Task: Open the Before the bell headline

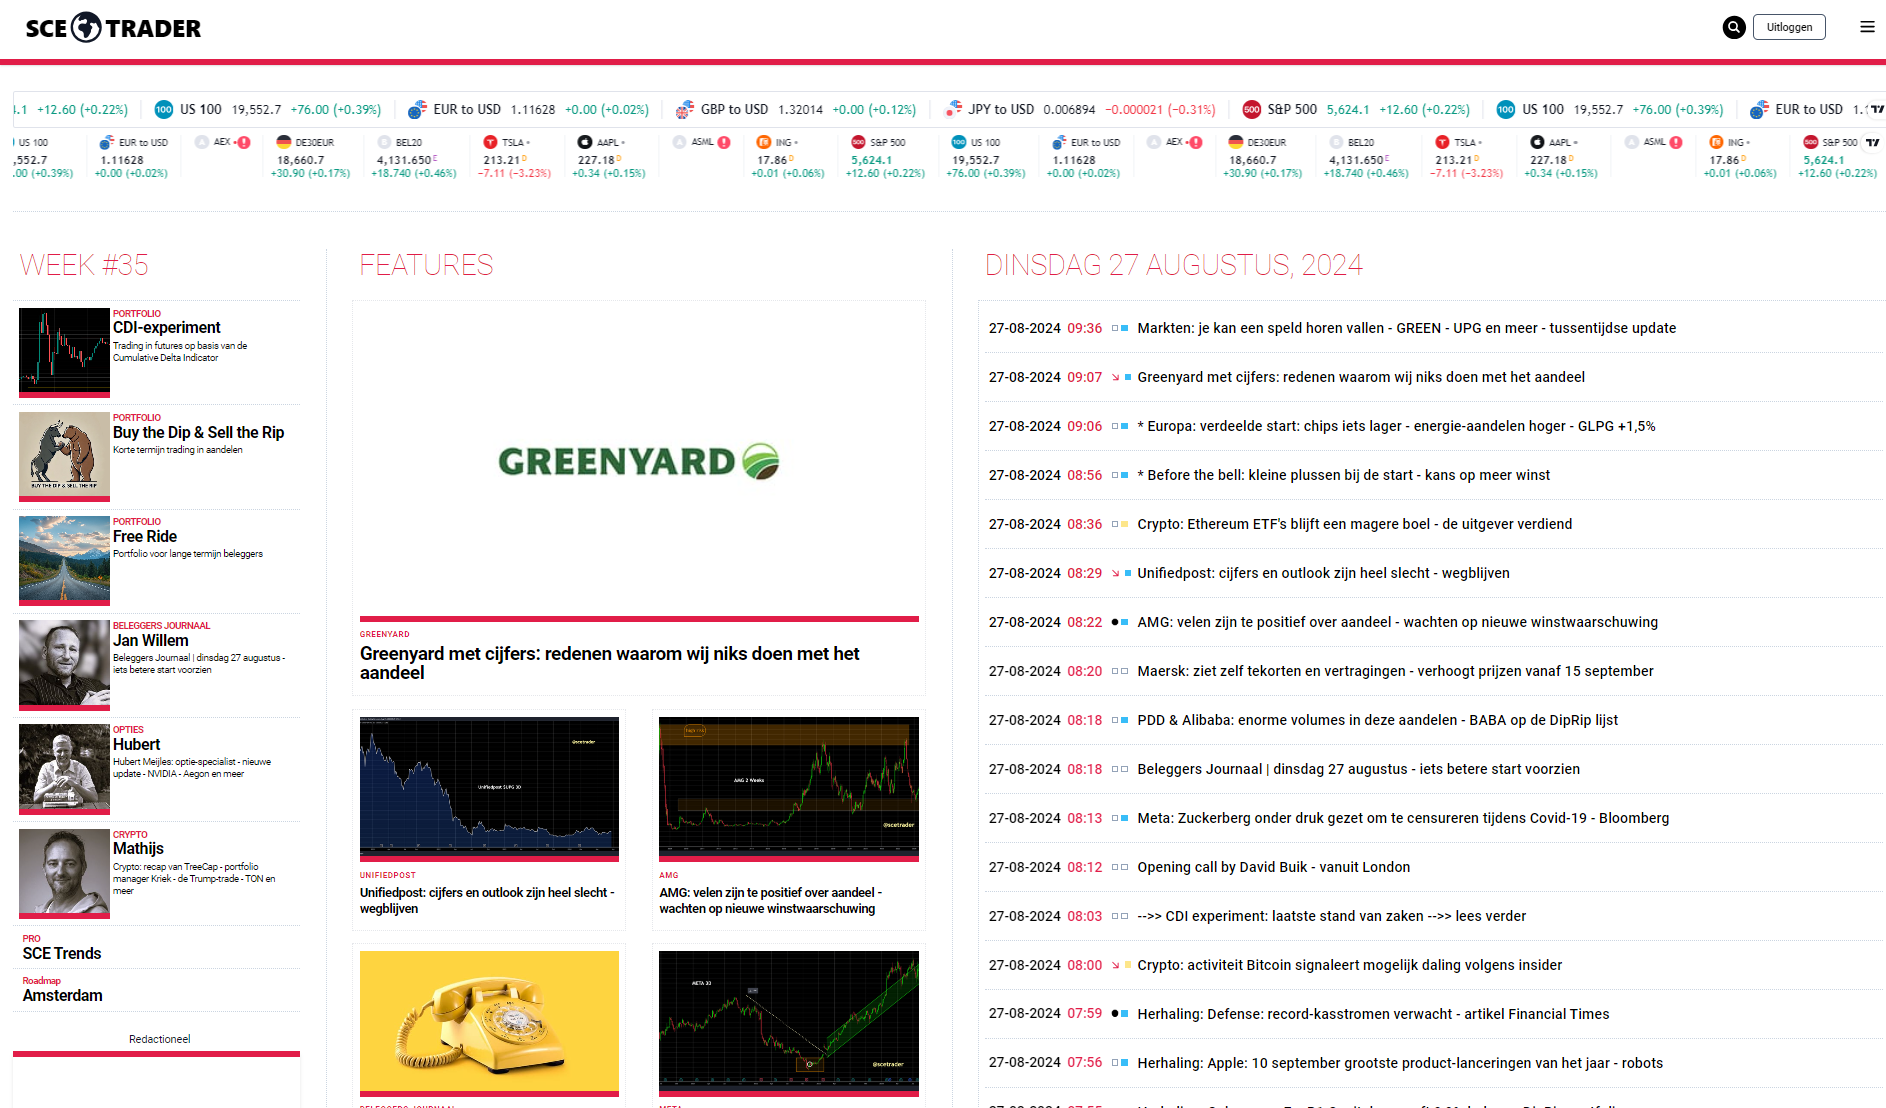Action: click(1343, 475)
